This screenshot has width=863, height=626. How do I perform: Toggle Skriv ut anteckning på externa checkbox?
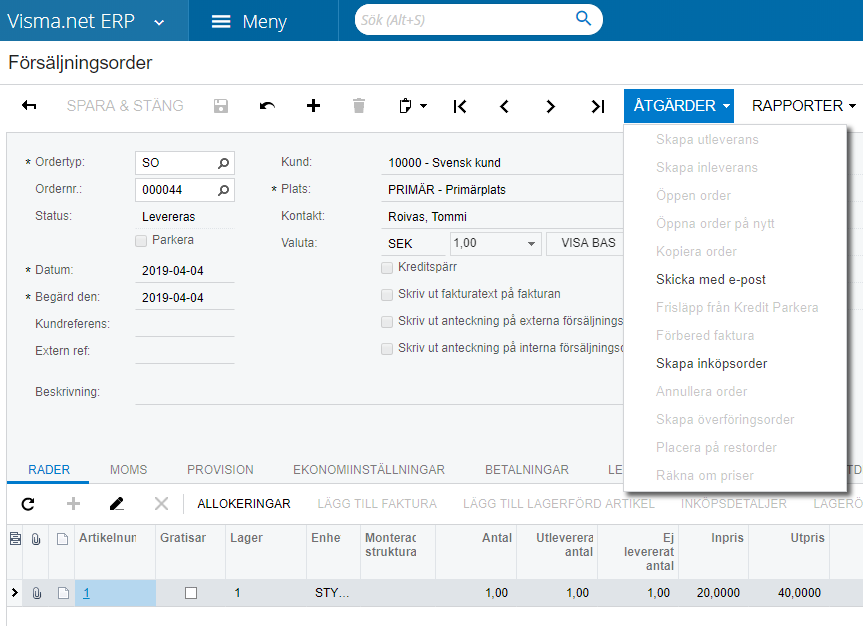pos(387,322)
